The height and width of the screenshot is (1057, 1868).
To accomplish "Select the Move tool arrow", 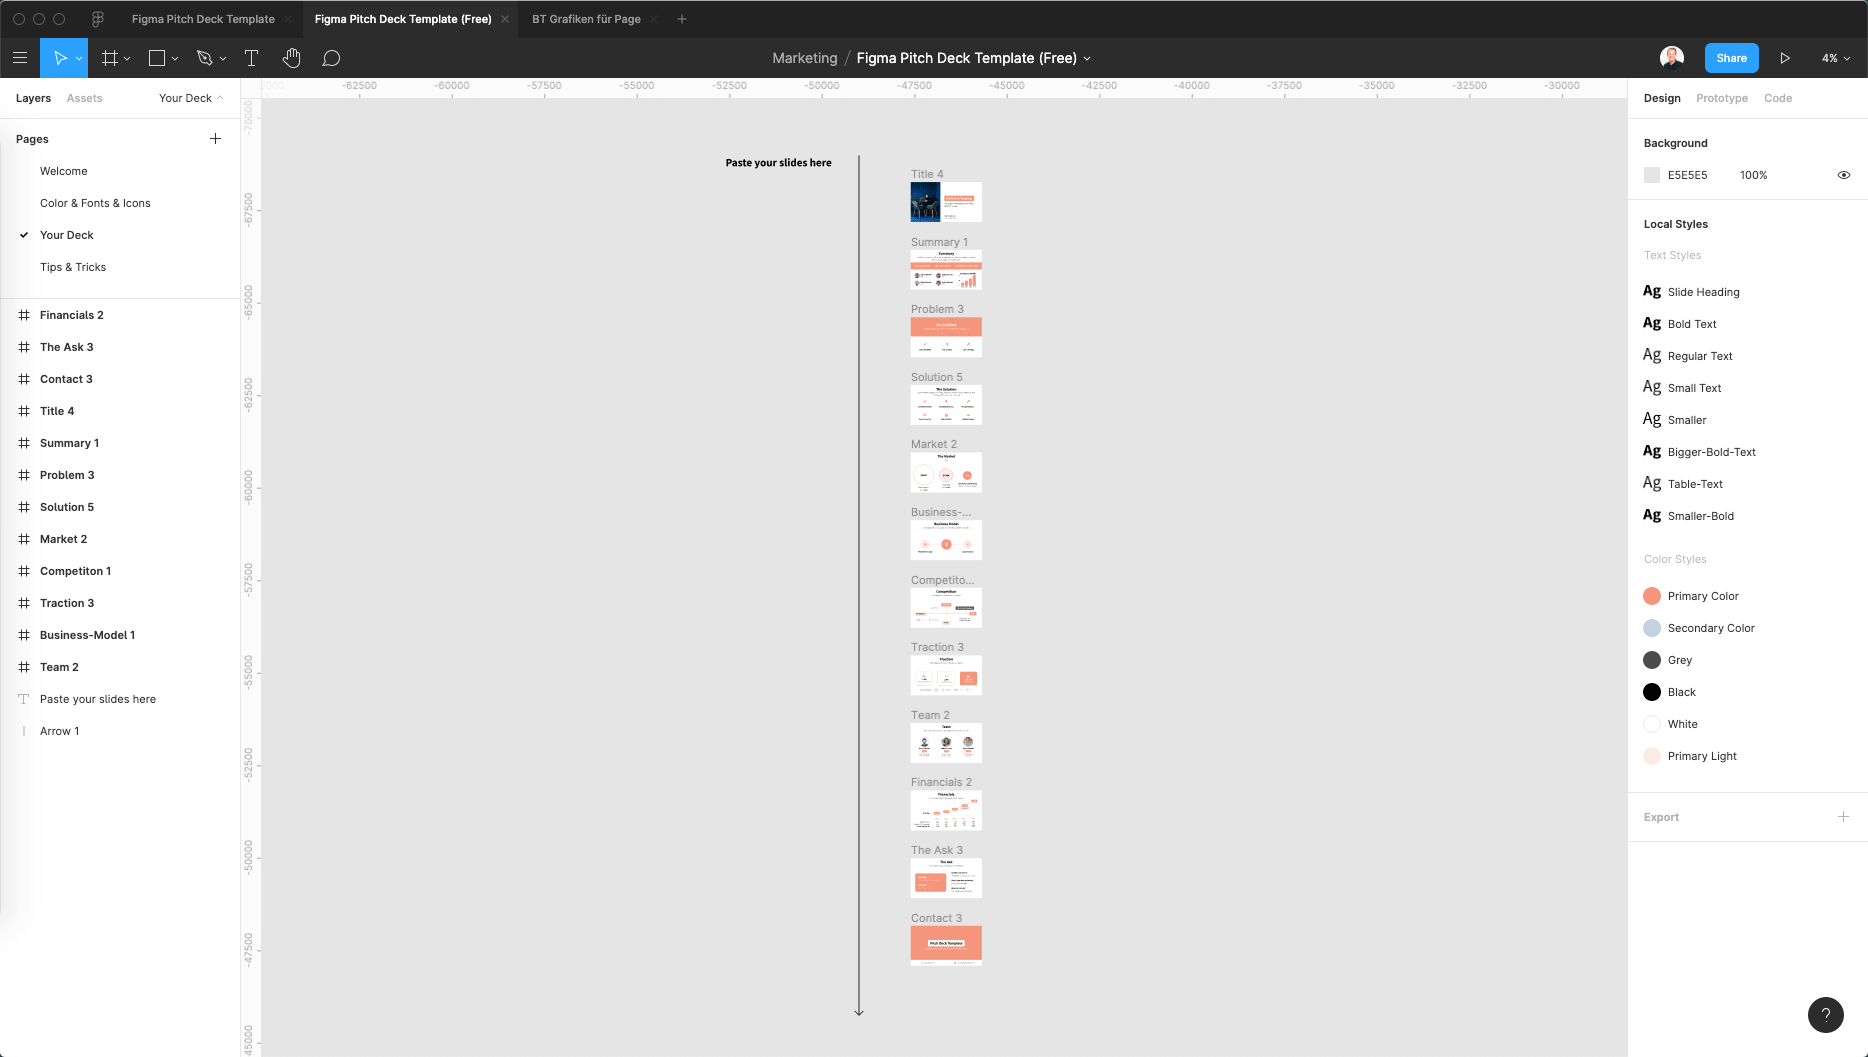I will click(59, 58).
